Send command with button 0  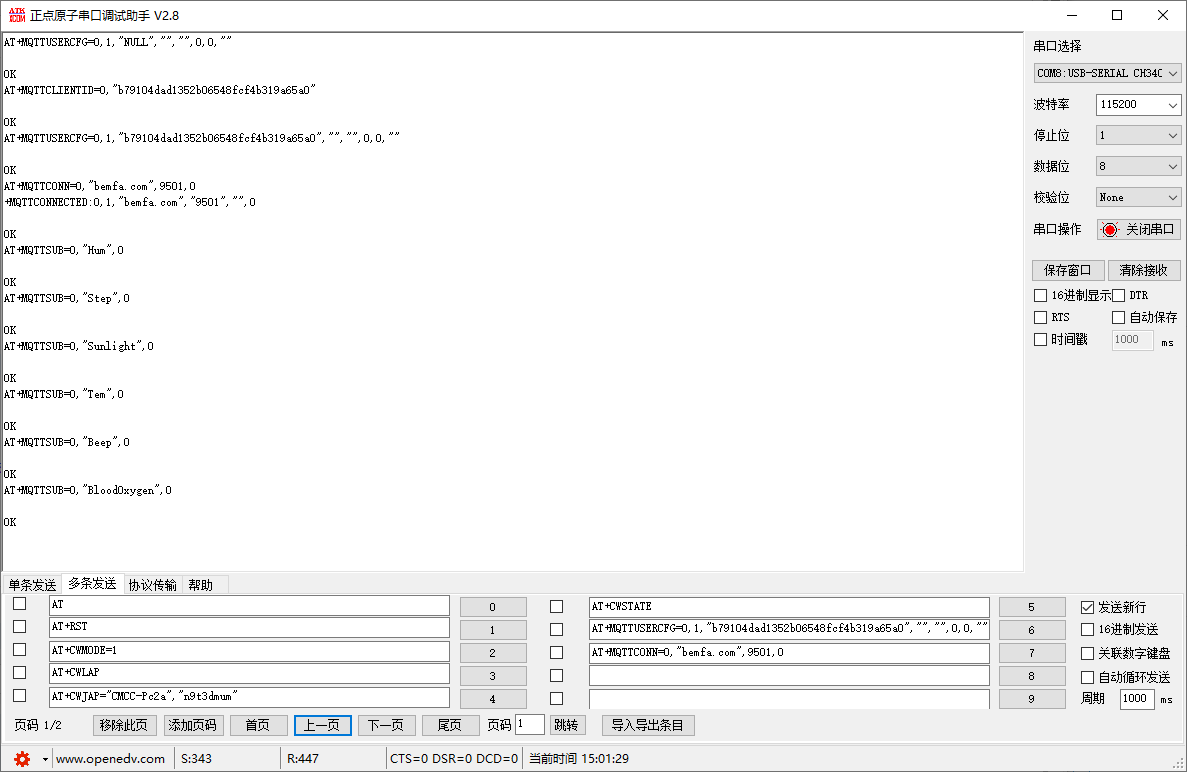pos(493,607)
